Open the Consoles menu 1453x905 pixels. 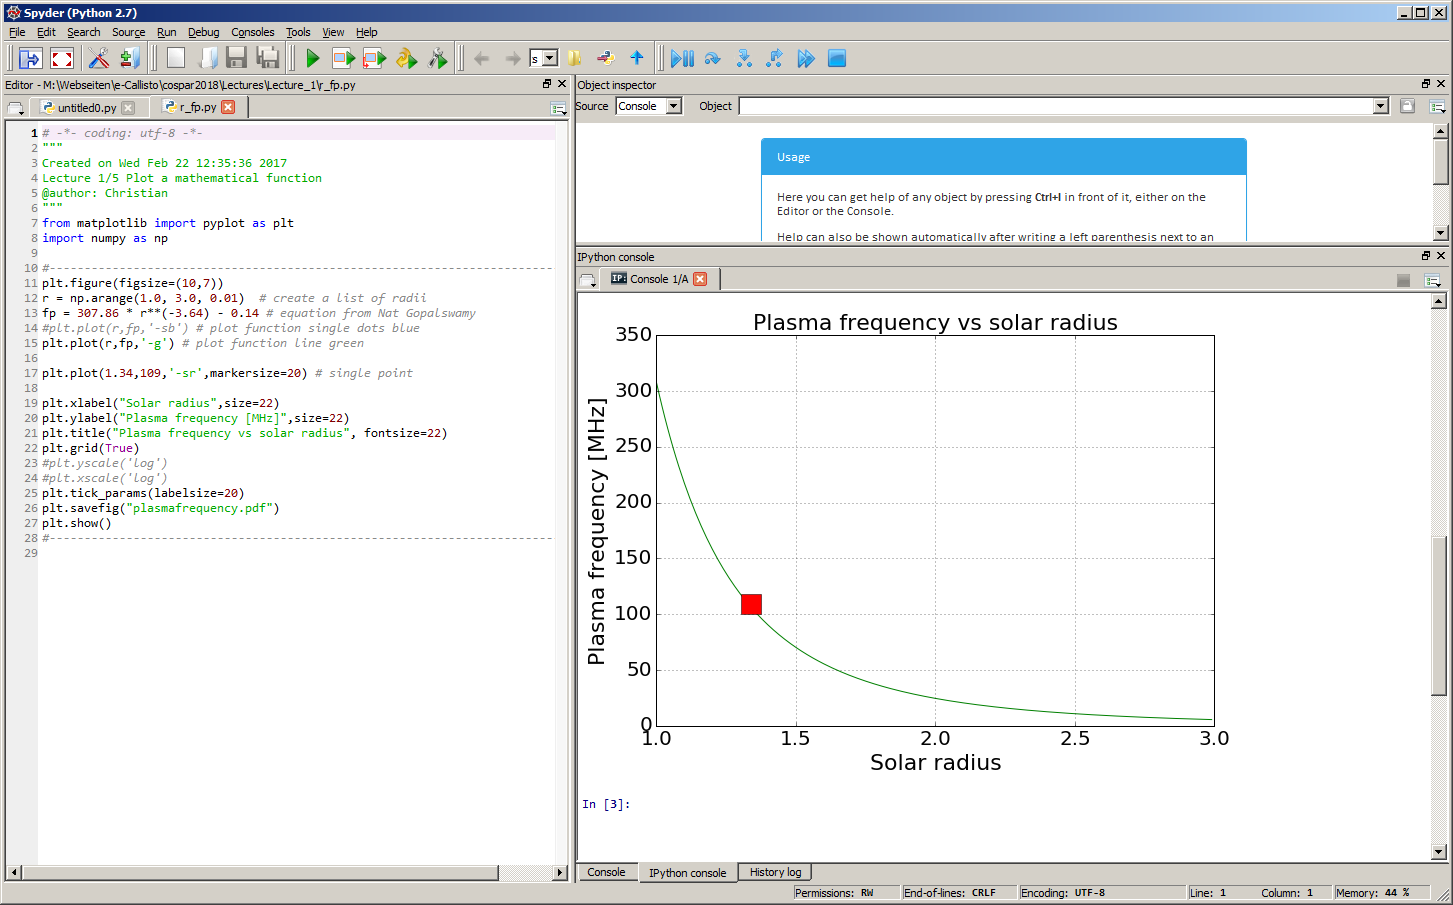click(x=252, y=32)
